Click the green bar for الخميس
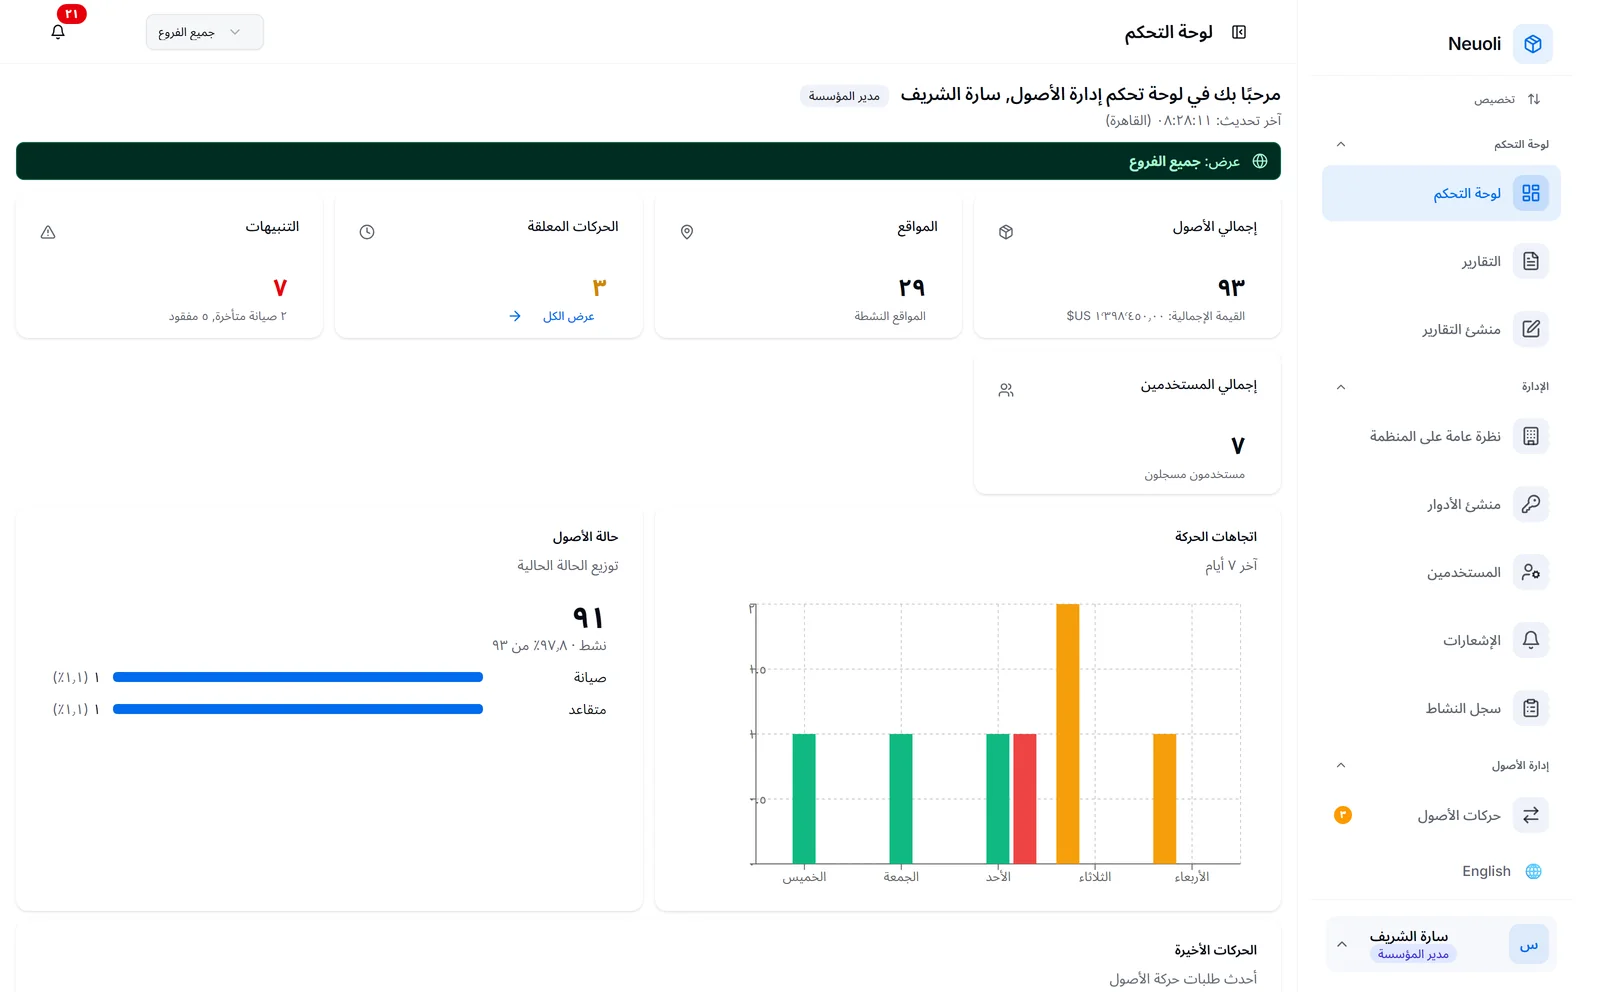Screen dimensions: 1600x992 (804, 799)
